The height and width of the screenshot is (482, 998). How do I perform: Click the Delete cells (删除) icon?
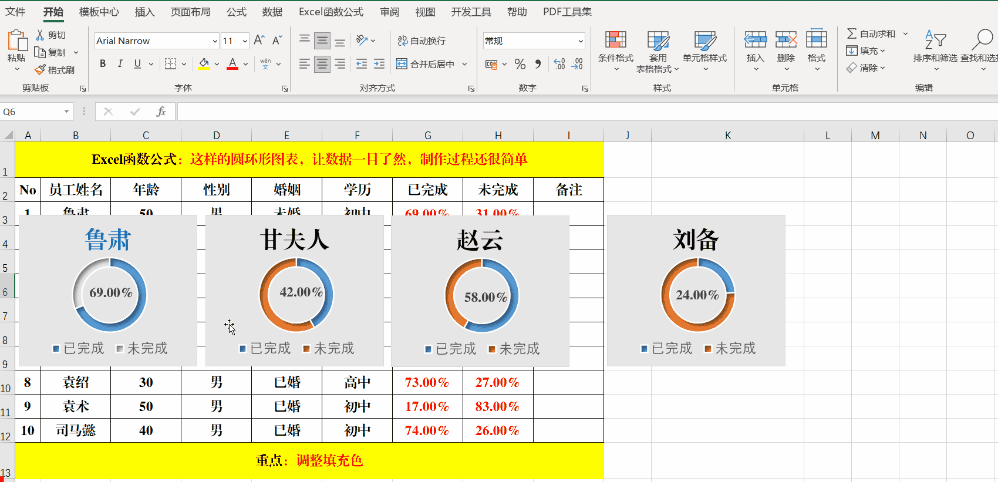[786, 39]
